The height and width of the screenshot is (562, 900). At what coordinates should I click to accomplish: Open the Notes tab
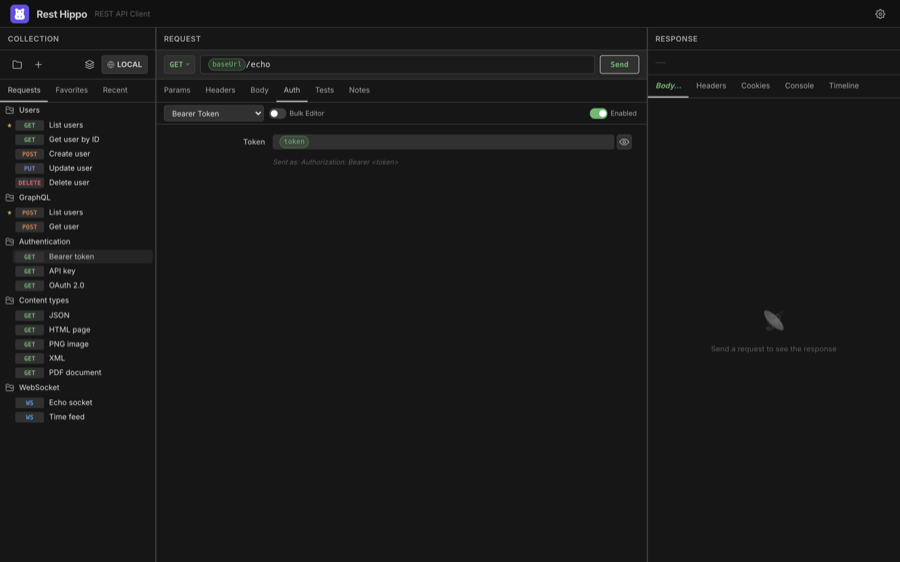pyautogui.click(x=359, y=90)
